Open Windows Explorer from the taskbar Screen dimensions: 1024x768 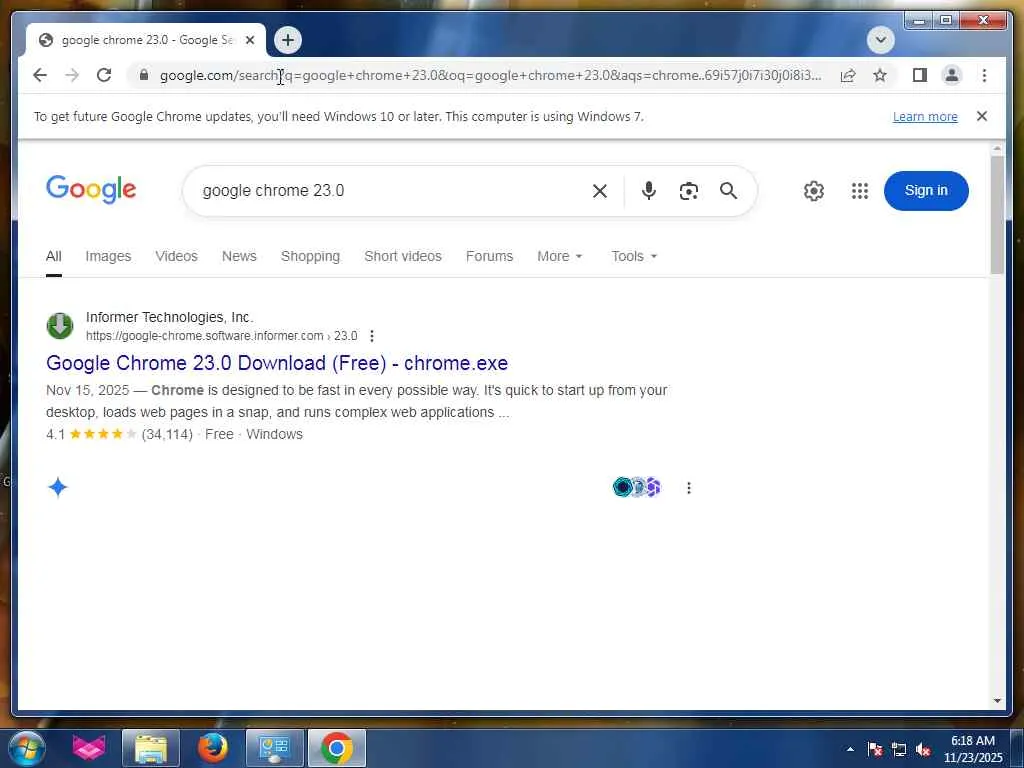click(x=150, y=748)
